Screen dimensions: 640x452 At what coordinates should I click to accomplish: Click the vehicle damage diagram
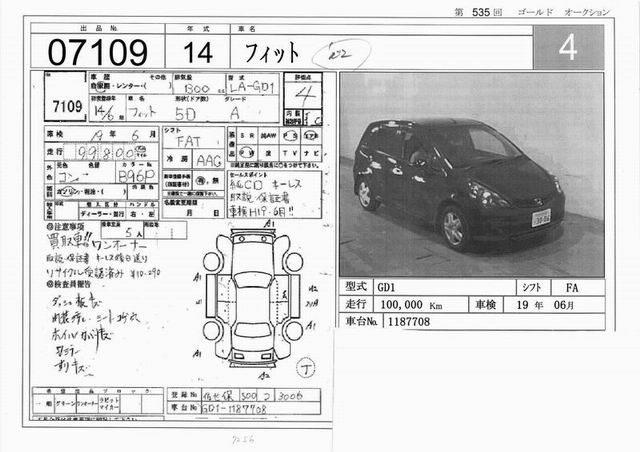pos(253,299)
